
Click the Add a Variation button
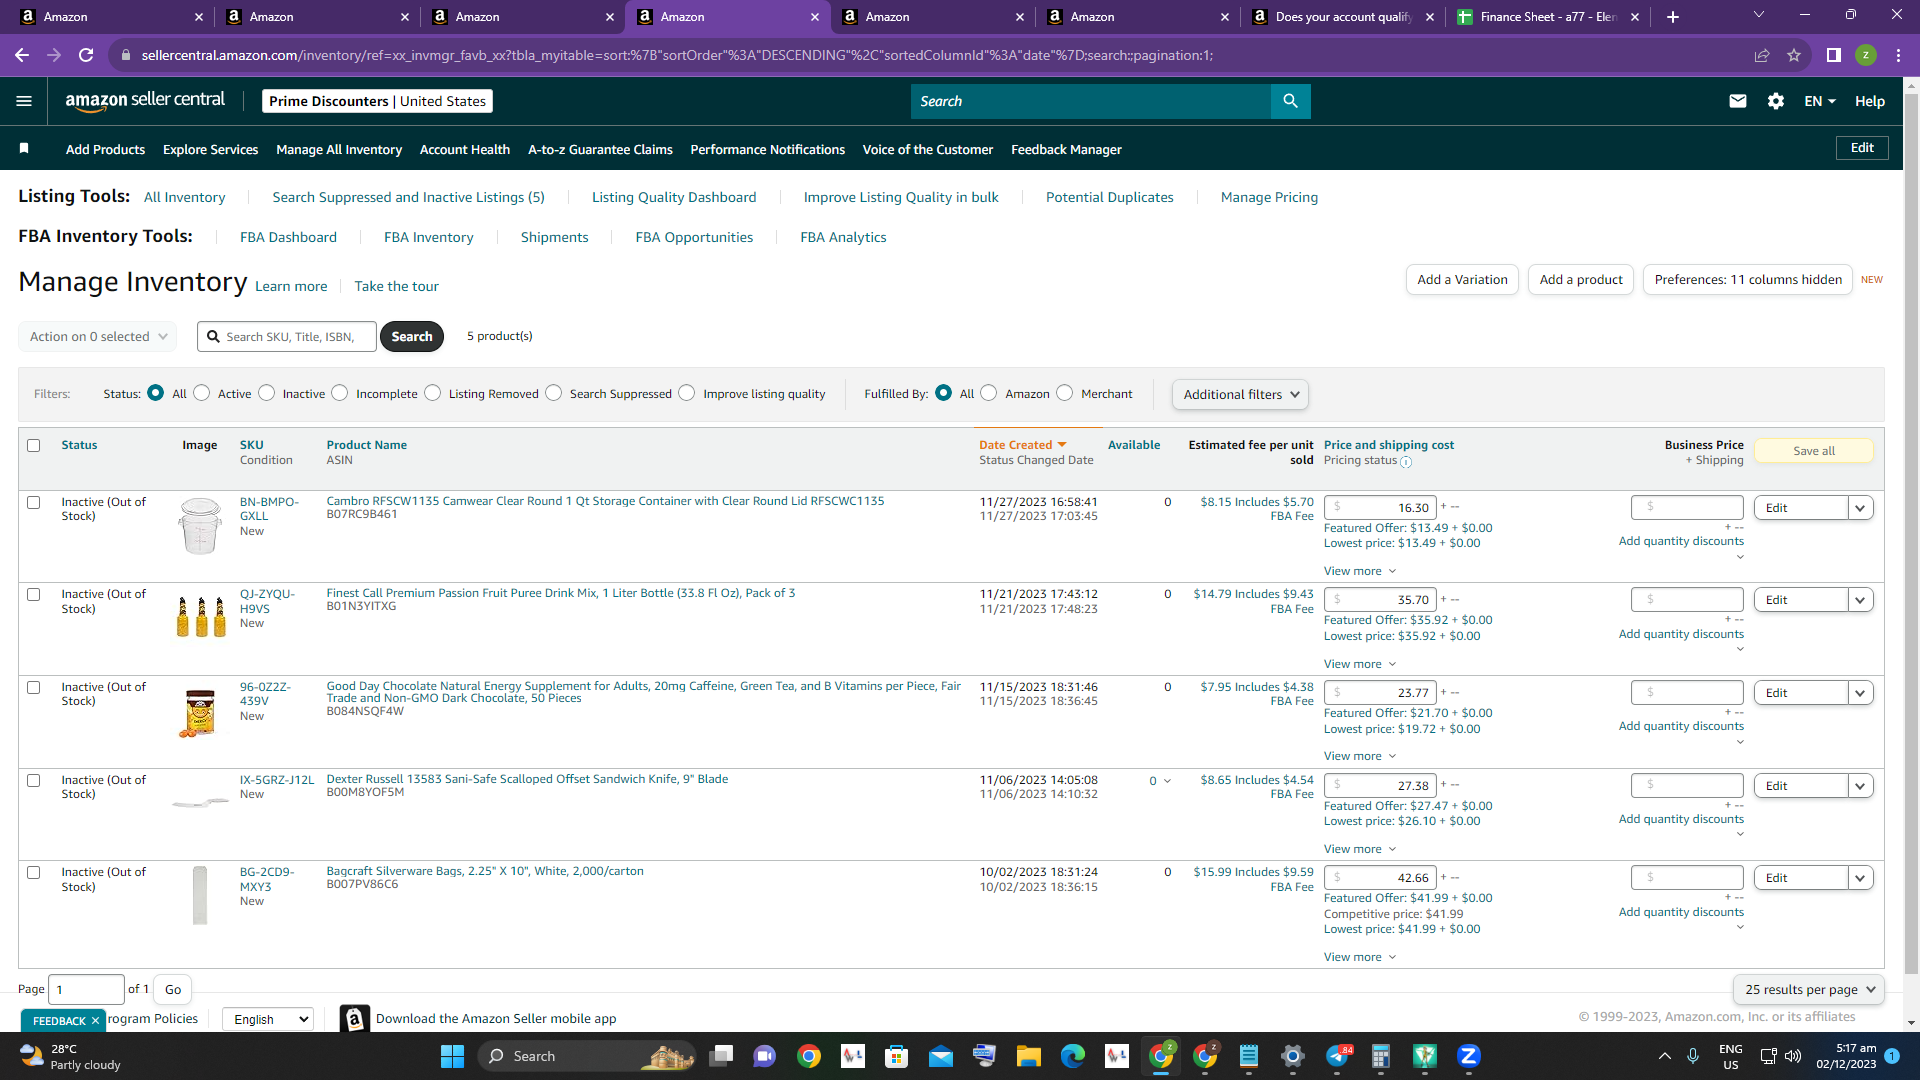1462,280
